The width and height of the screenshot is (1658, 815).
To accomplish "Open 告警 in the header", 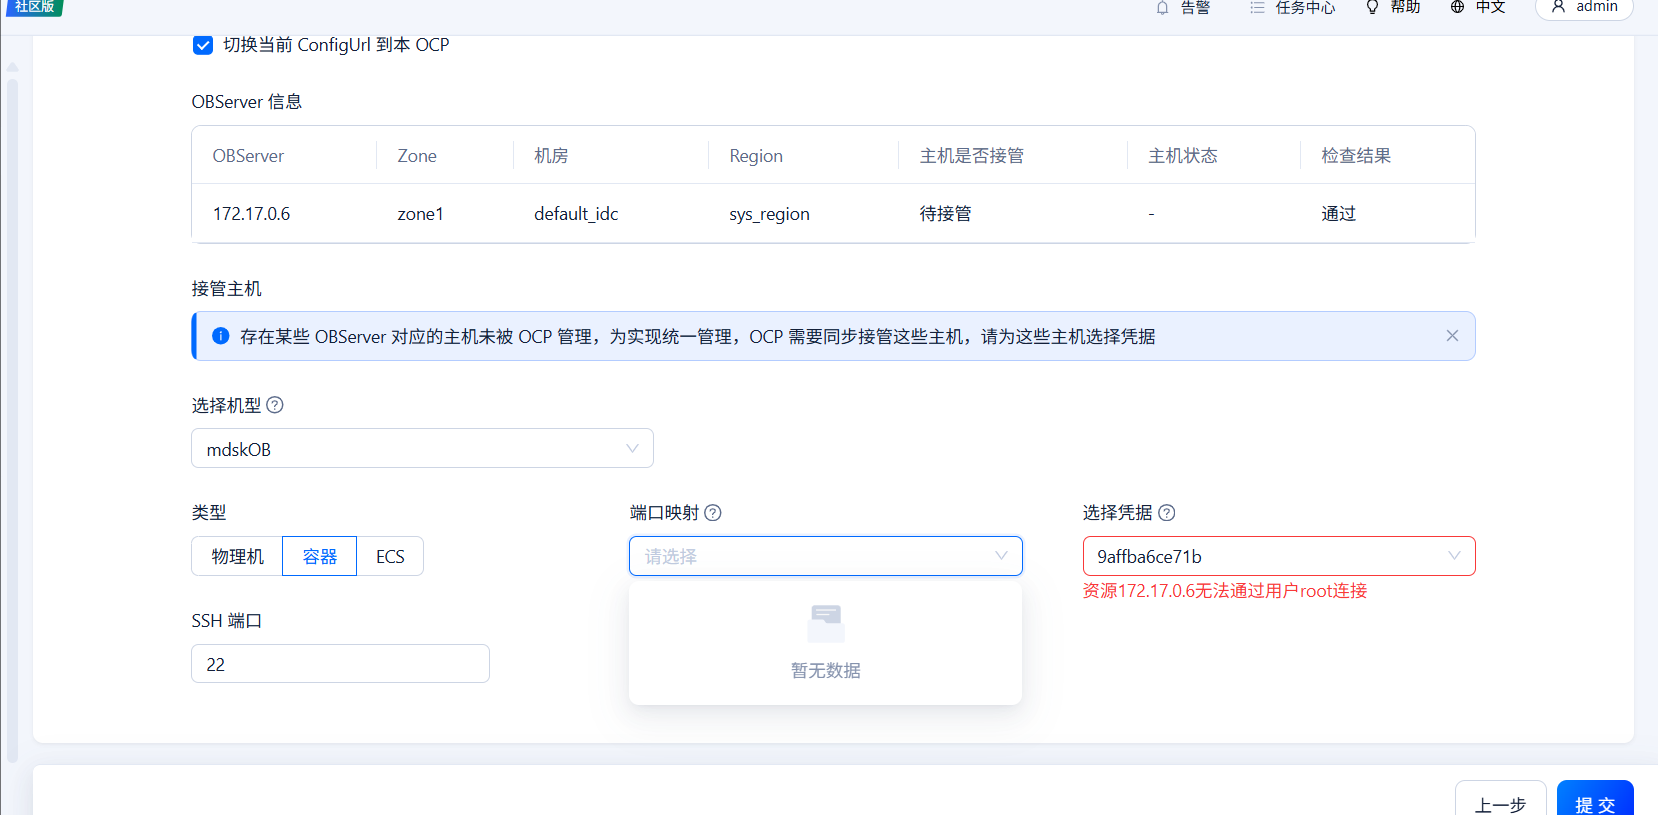I will pyautogui.click(x=1195, y=7).
